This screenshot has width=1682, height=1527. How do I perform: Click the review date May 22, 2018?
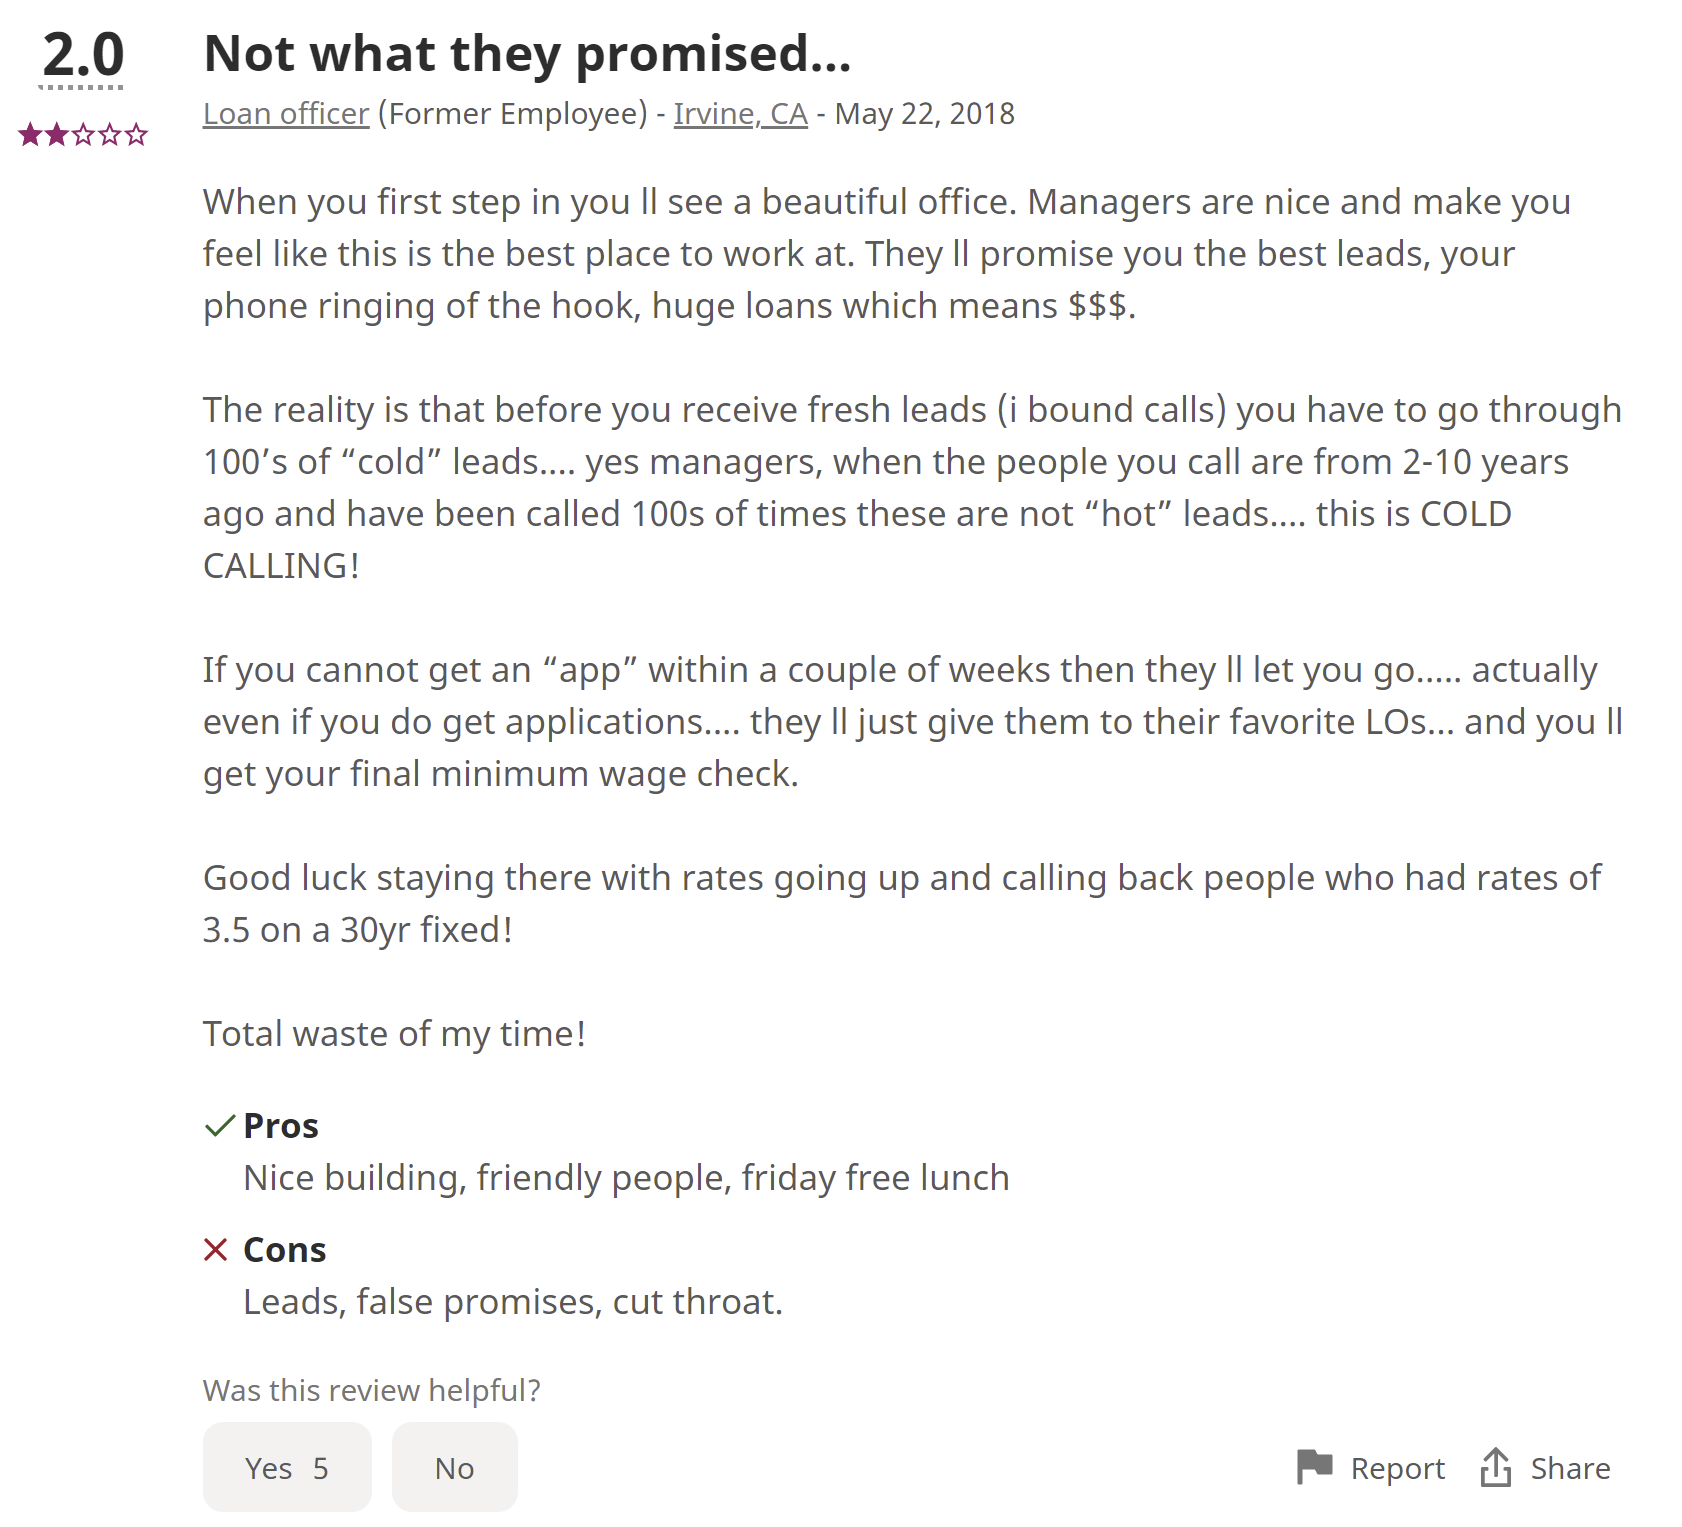[x=924, y=114]
